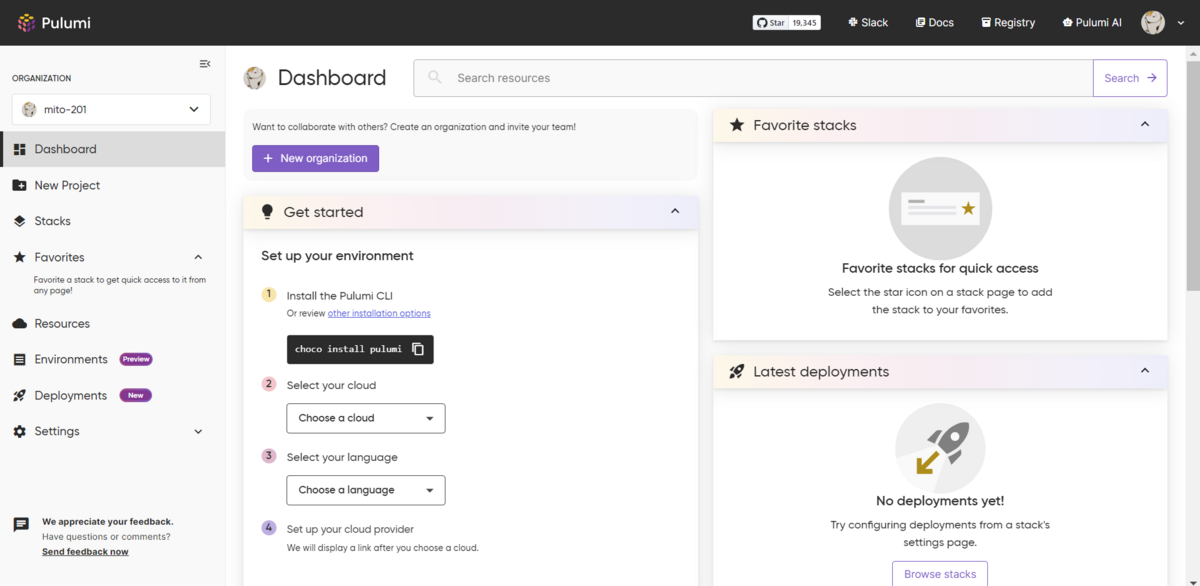Viewport: 1200px width, 586px height.
Task: Expand the Settings sidebar chevron
Action: (x=198, y=432)
